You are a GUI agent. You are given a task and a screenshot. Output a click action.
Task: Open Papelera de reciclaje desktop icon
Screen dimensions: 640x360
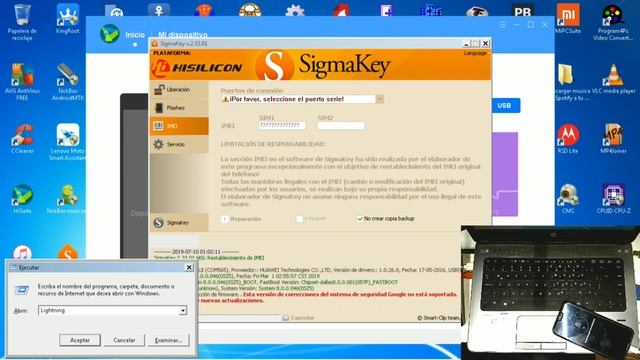(x=22, y=22)
